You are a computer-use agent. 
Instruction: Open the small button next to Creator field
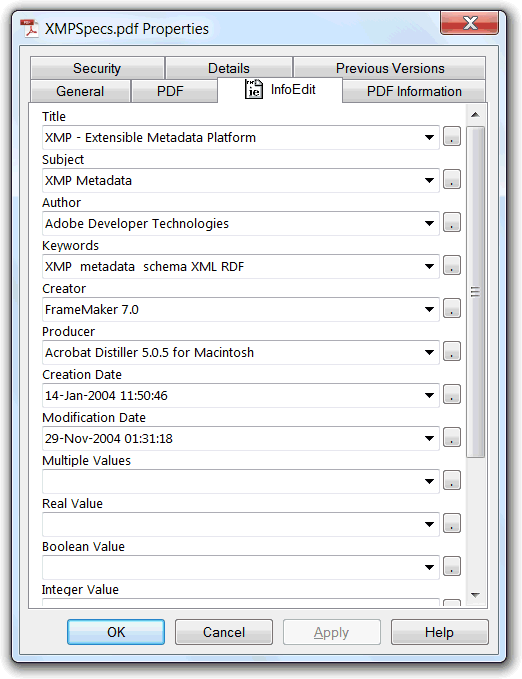tap(451, 309)
